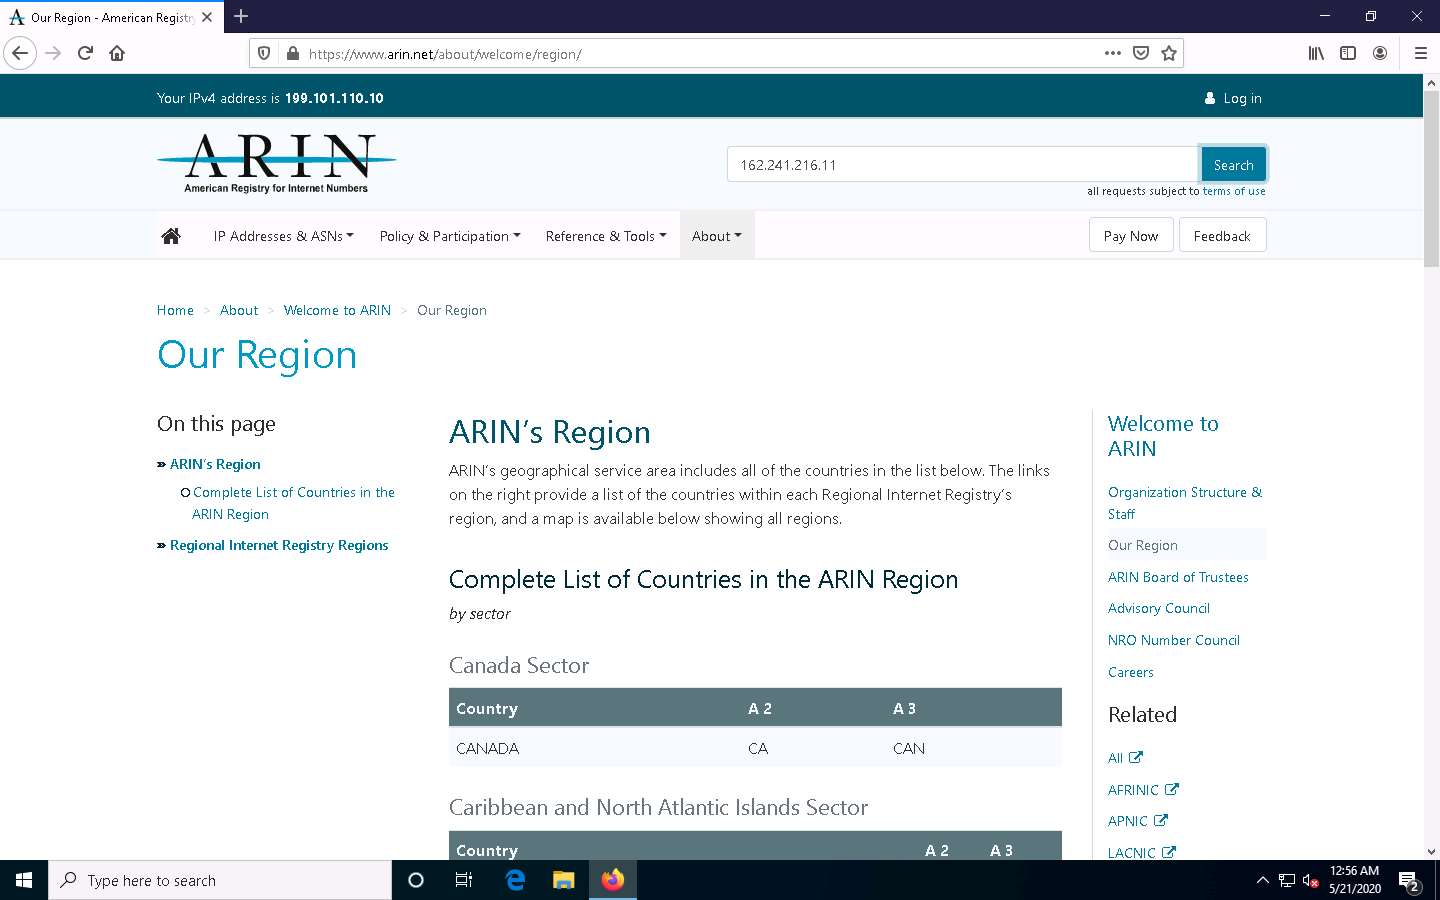
Task: Jump to Regional Internet Registry Regions
Action: (279, 545)
